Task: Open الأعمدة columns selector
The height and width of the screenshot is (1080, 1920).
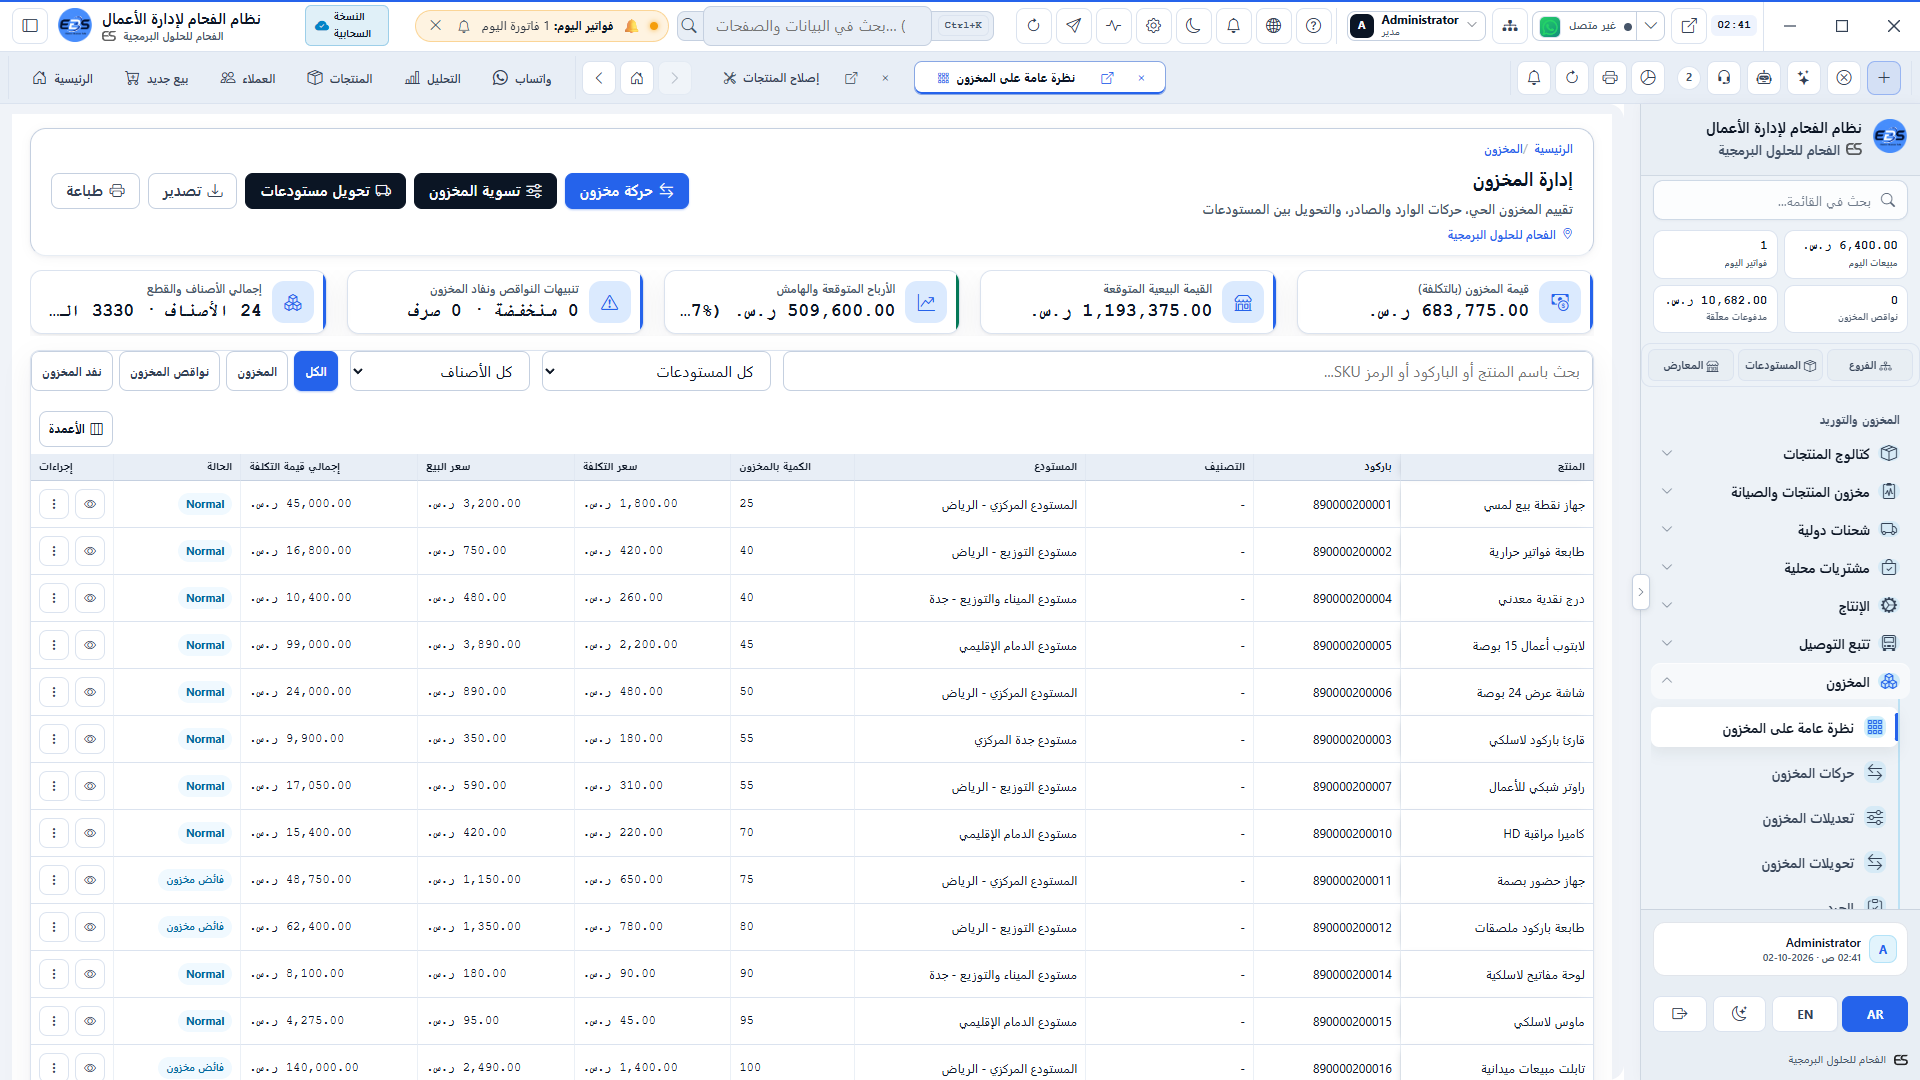Action: pyautogui.click(x=76, y=429)
